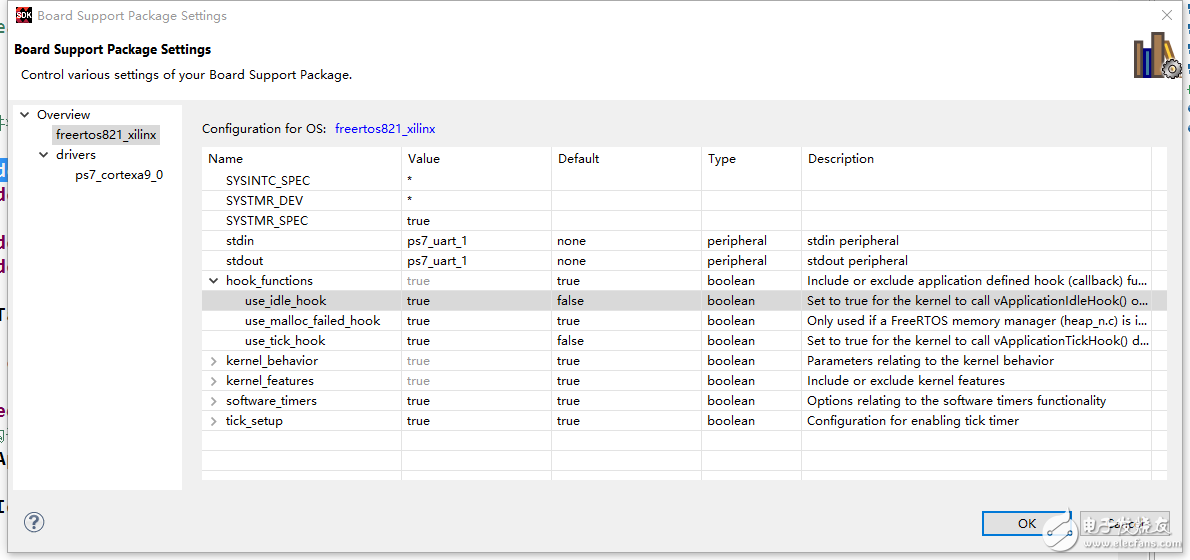Click the SDK icon in title bar
The image size is (1190, 560).
pyautogui.click(x=24, y=15)
